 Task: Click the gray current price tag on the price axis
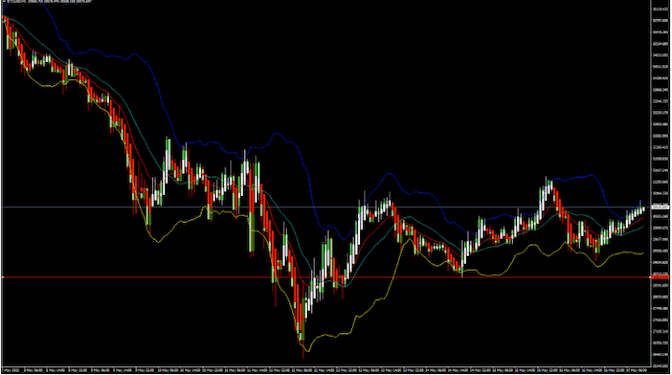[660, 207]
